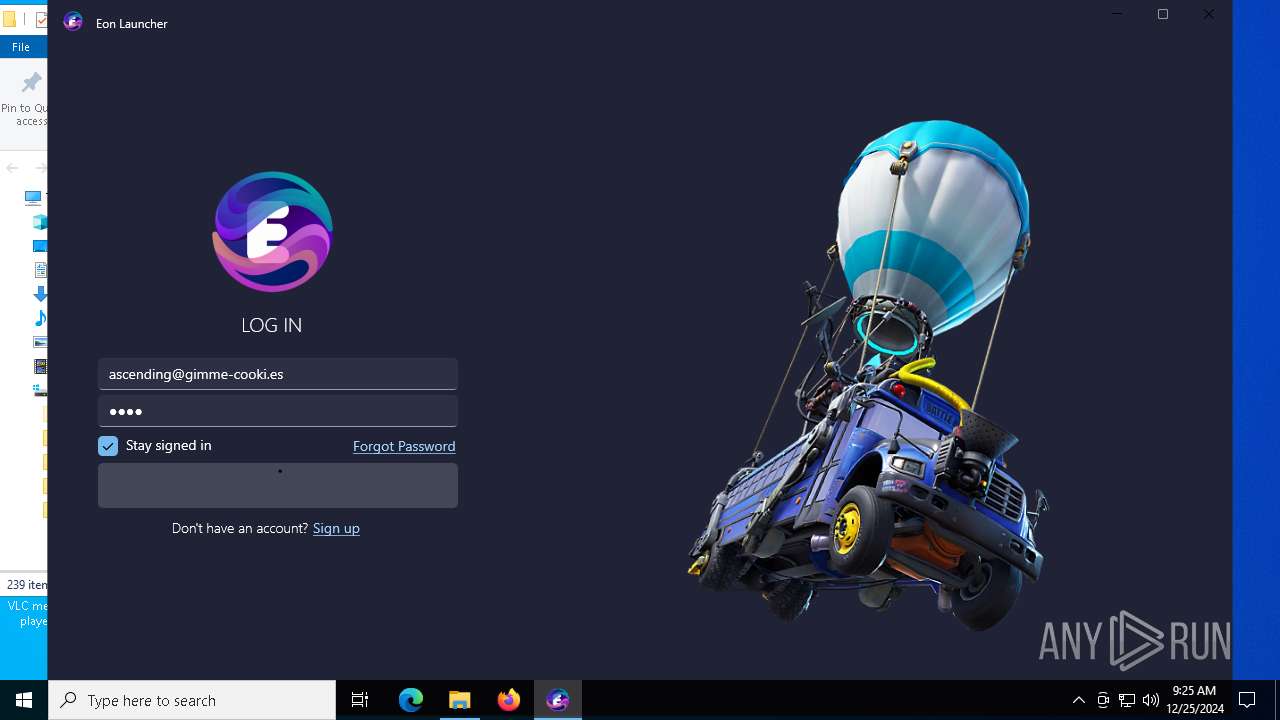The image size is (1280, 720).
Task: Click the back arrow in File Explorer
Action: [12, 168]
